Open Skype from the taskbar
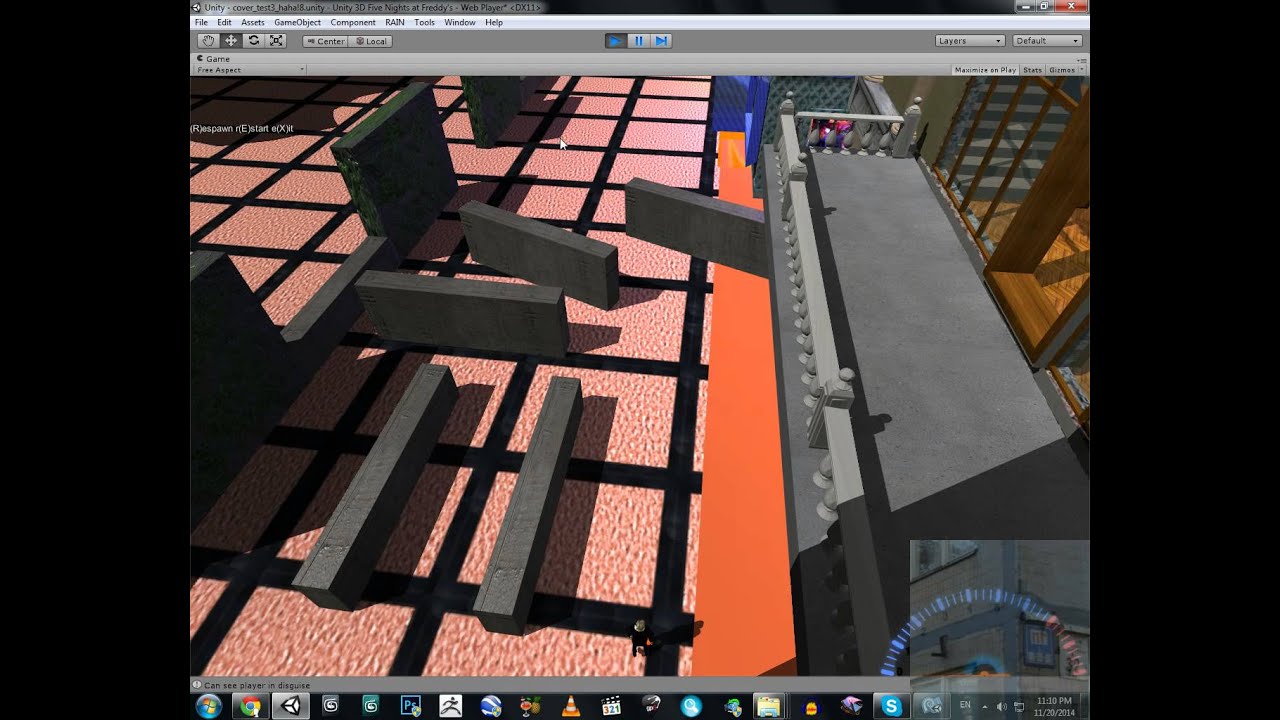 (891, 706)
